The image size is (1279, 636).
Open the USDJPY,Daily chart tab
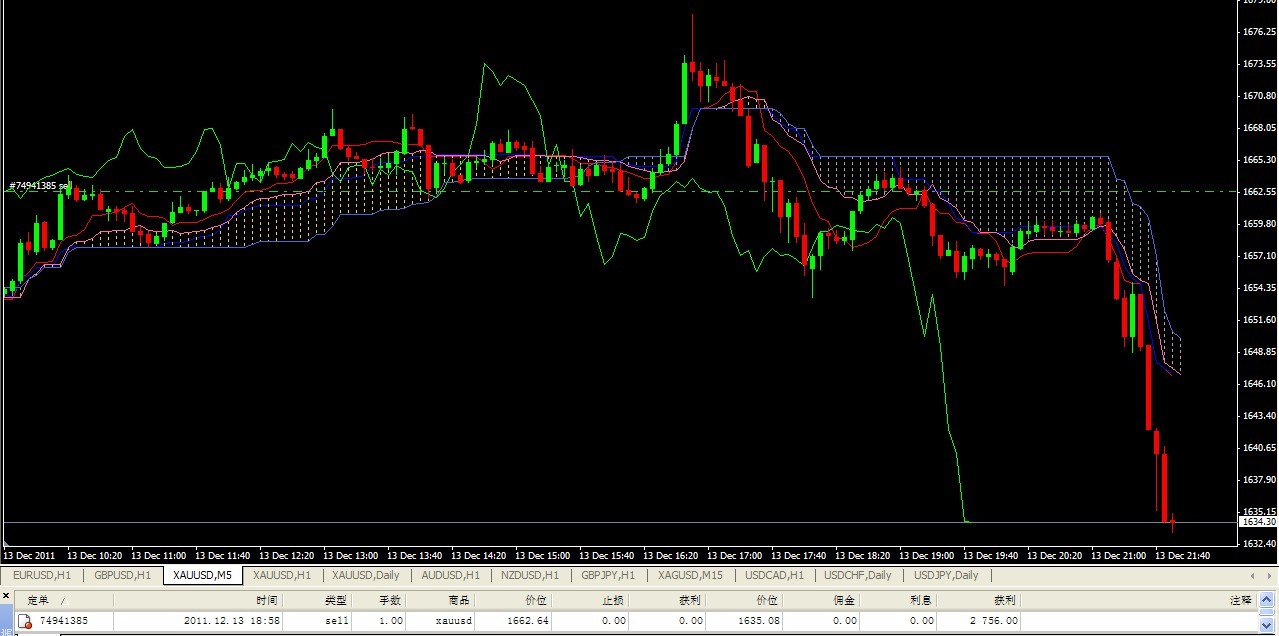[946, 576]
